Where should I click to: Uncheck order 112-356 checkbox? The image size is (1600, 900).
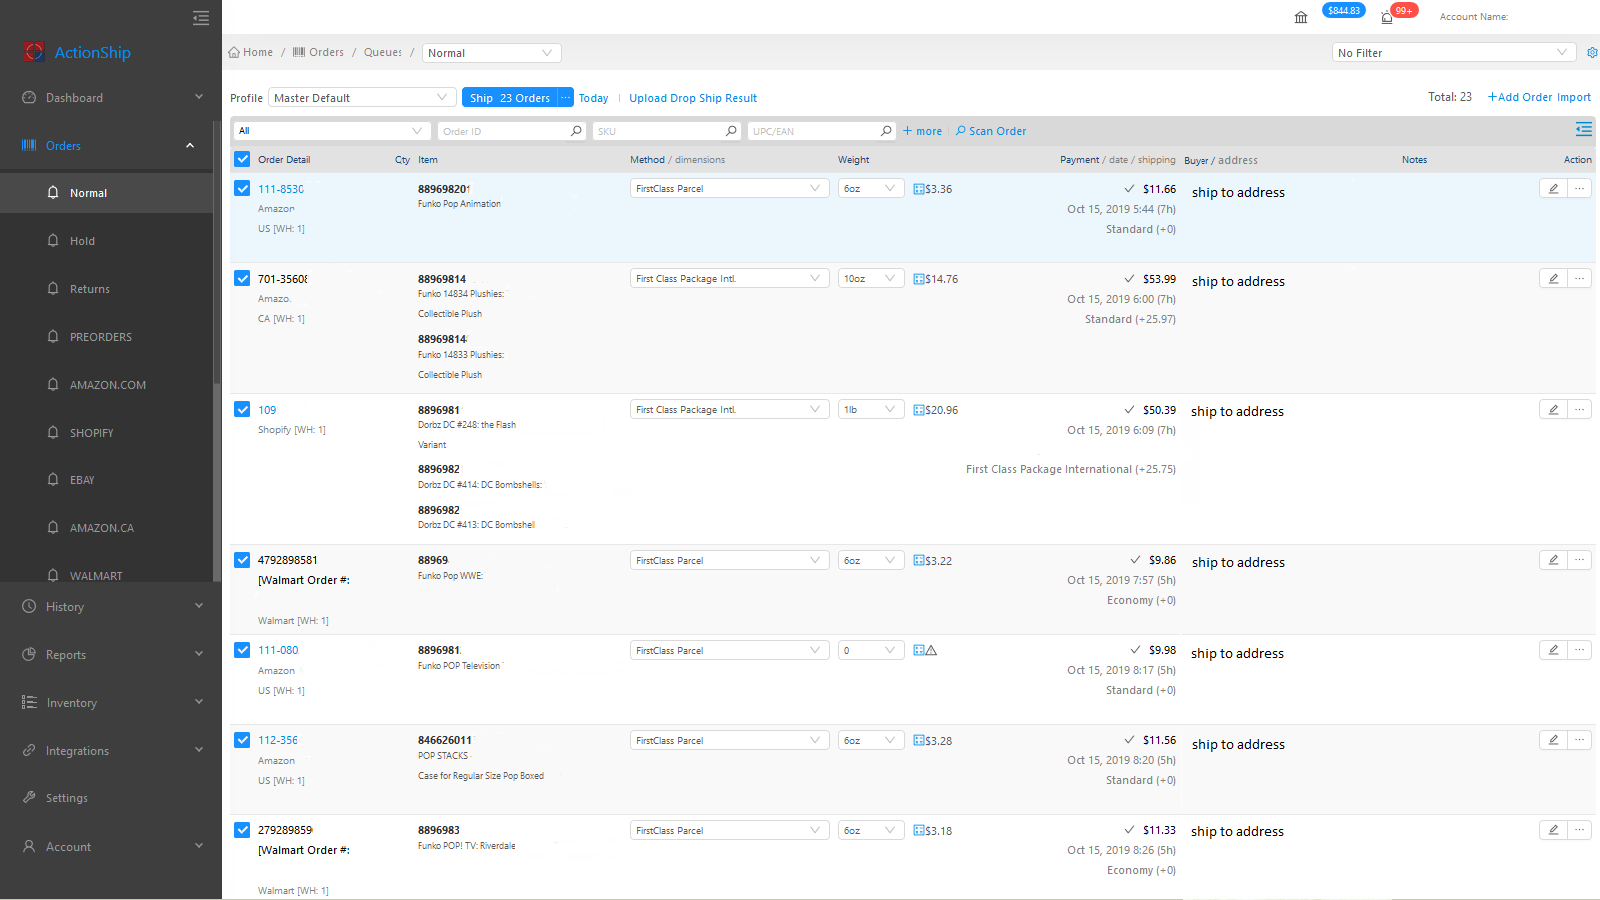[242, 740]
